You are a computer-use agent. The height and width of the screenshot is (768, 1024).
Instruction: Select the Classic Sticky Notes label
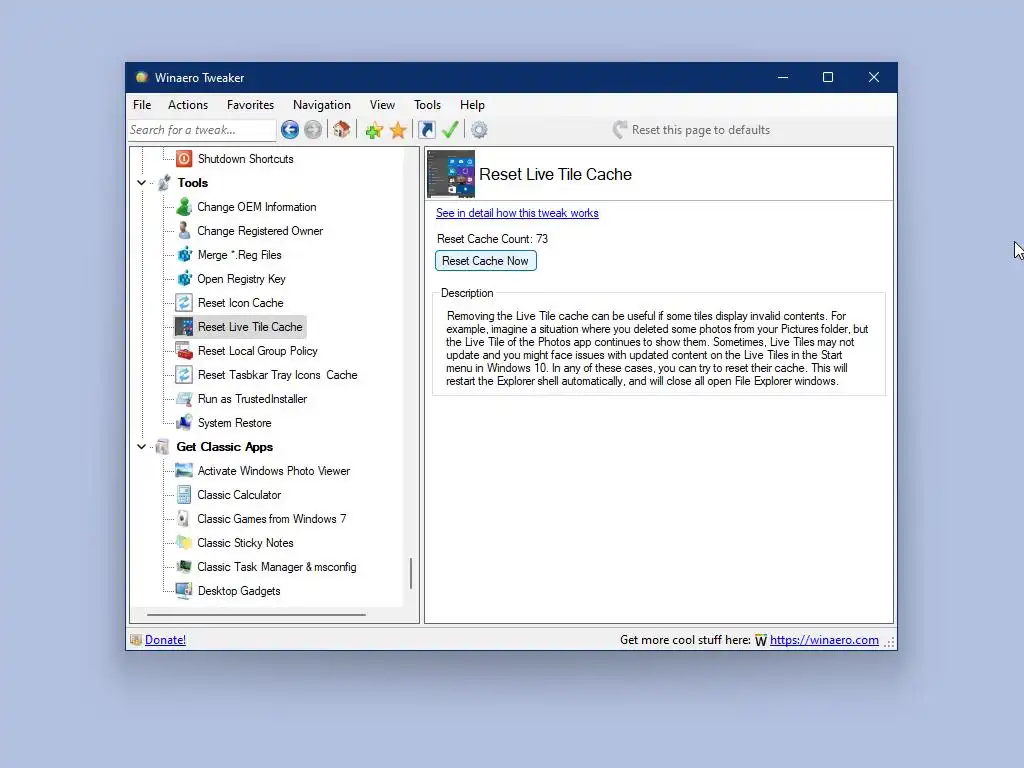246,543
